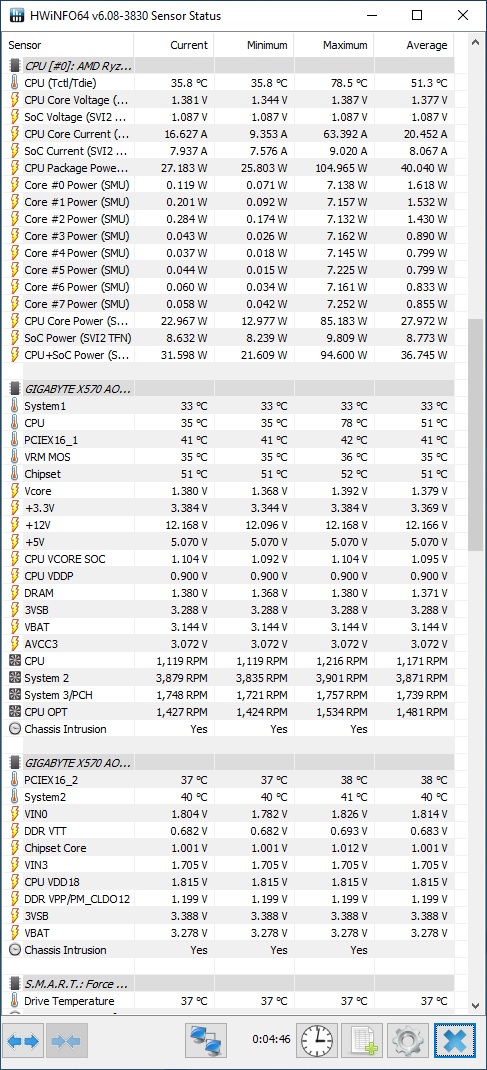Screen dimensions: 487x1070
Task: Open sensor settings gear icon
Action: (x=408, y=1041)
